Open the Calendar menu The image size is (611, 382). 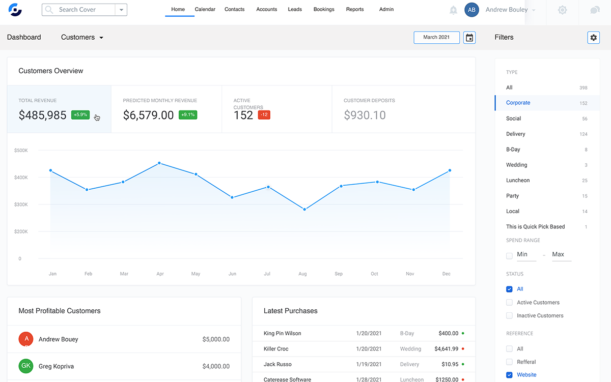click(205, 9)
